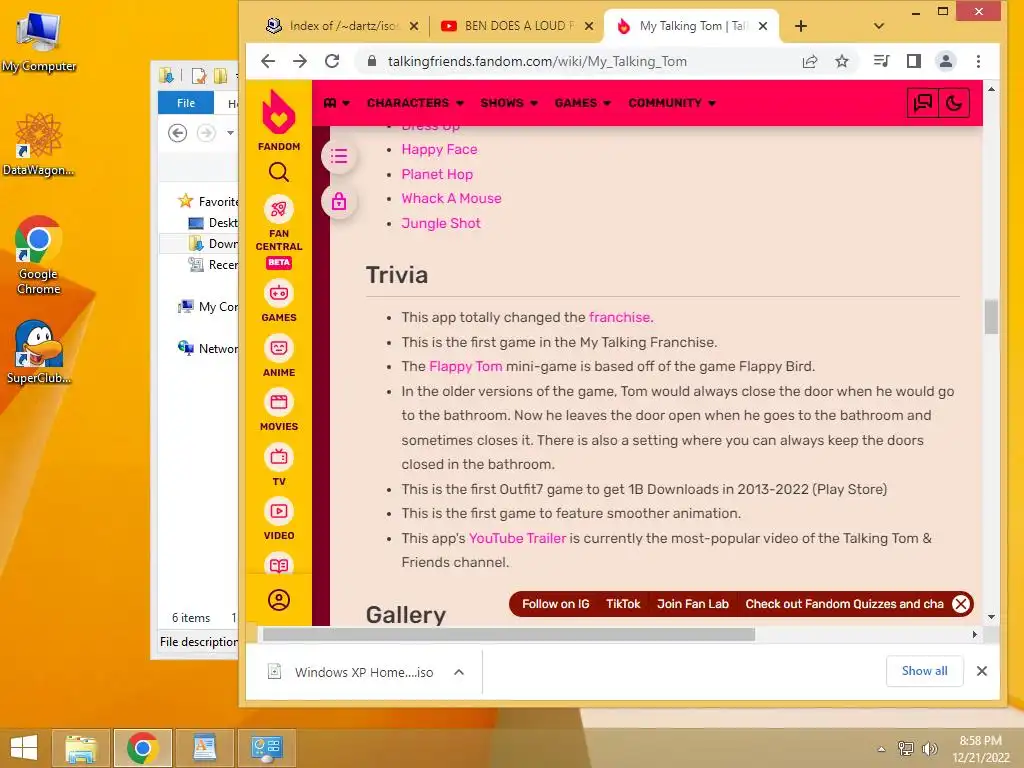Open the File tab in Explorer window
The width and height of the screenshot is (1024, 768).
pyautogui.click(x=185, y=103)
